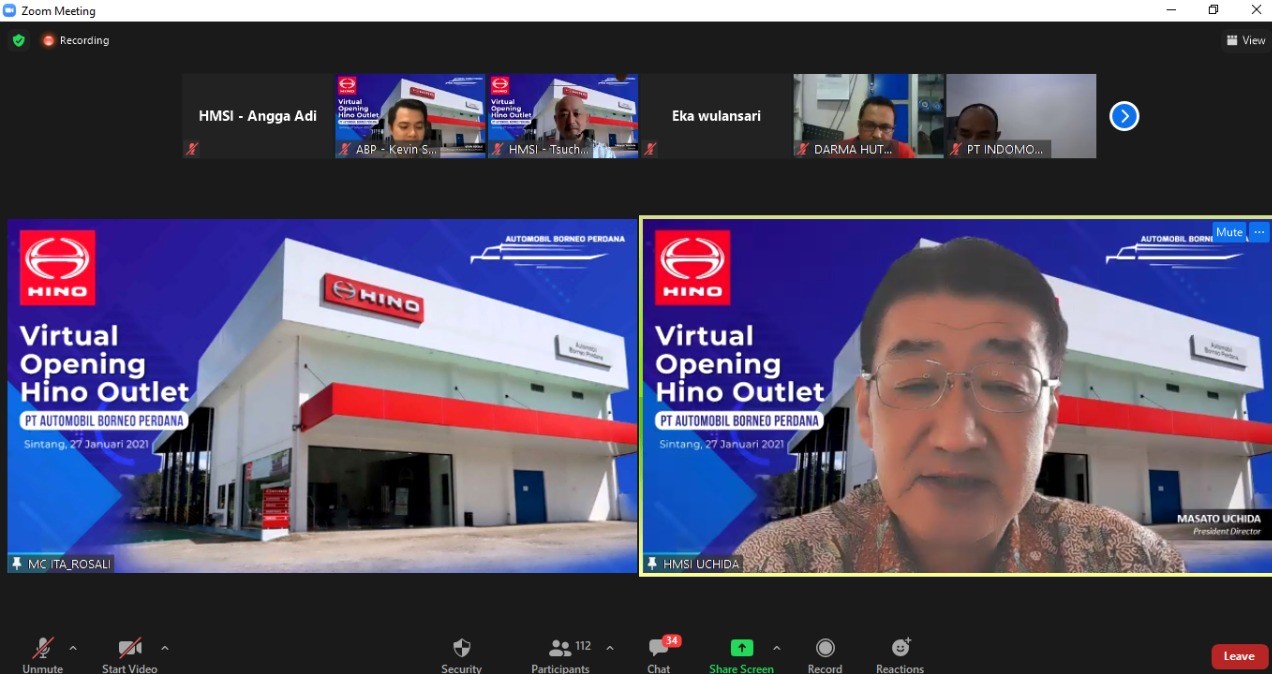Open more options on Uchida's video

1259,232
